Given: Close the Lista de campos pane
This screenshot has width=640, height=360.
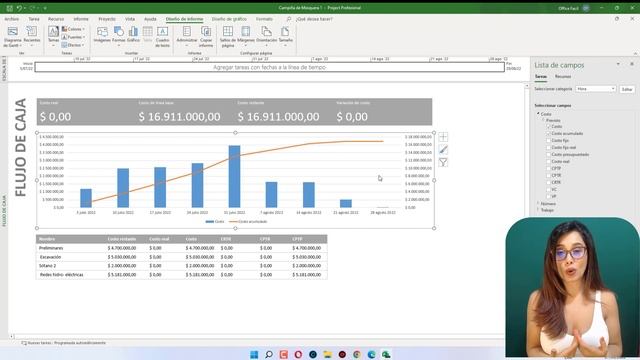Looking at the screenshot, I should pos(632,64).
